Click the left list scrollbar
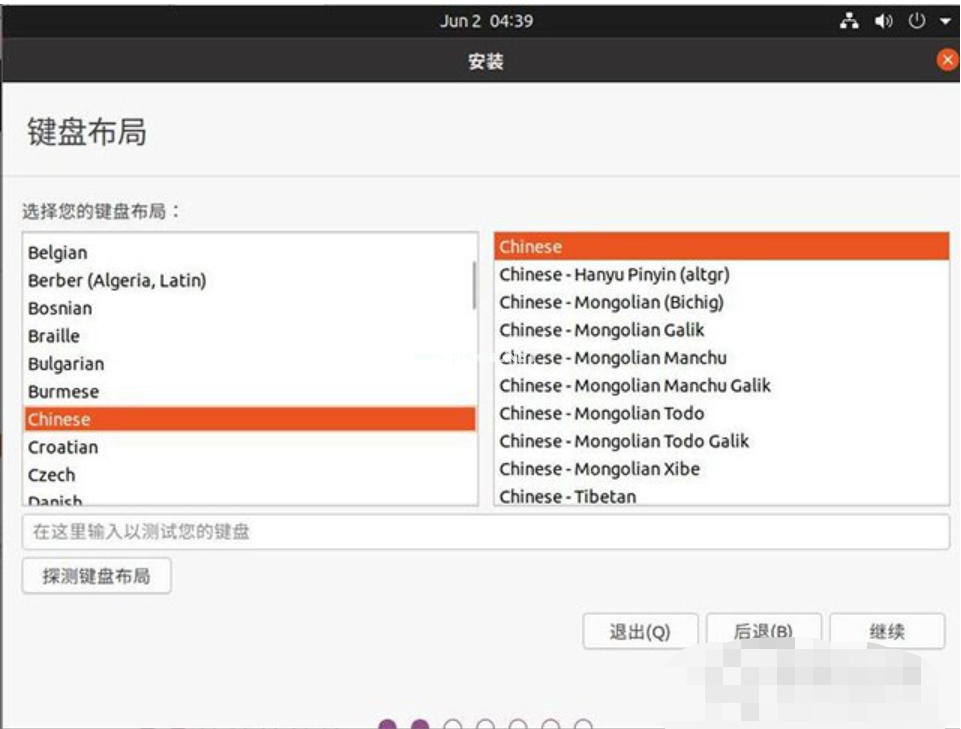 [474, 285]
